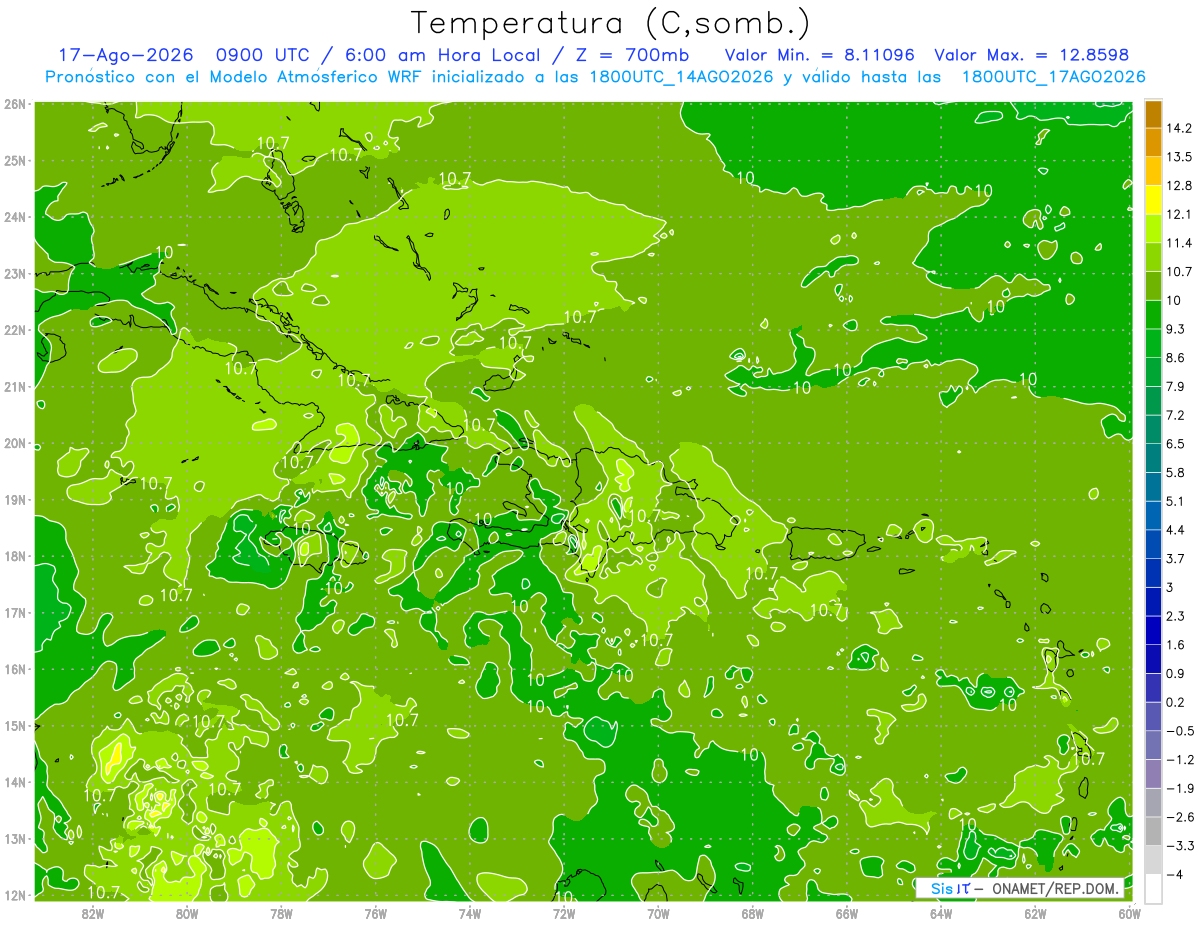Viewport: 1200px width, 927px height.
Task: Click the '22N' latitude axis label
Action: (x=15, y=330)
